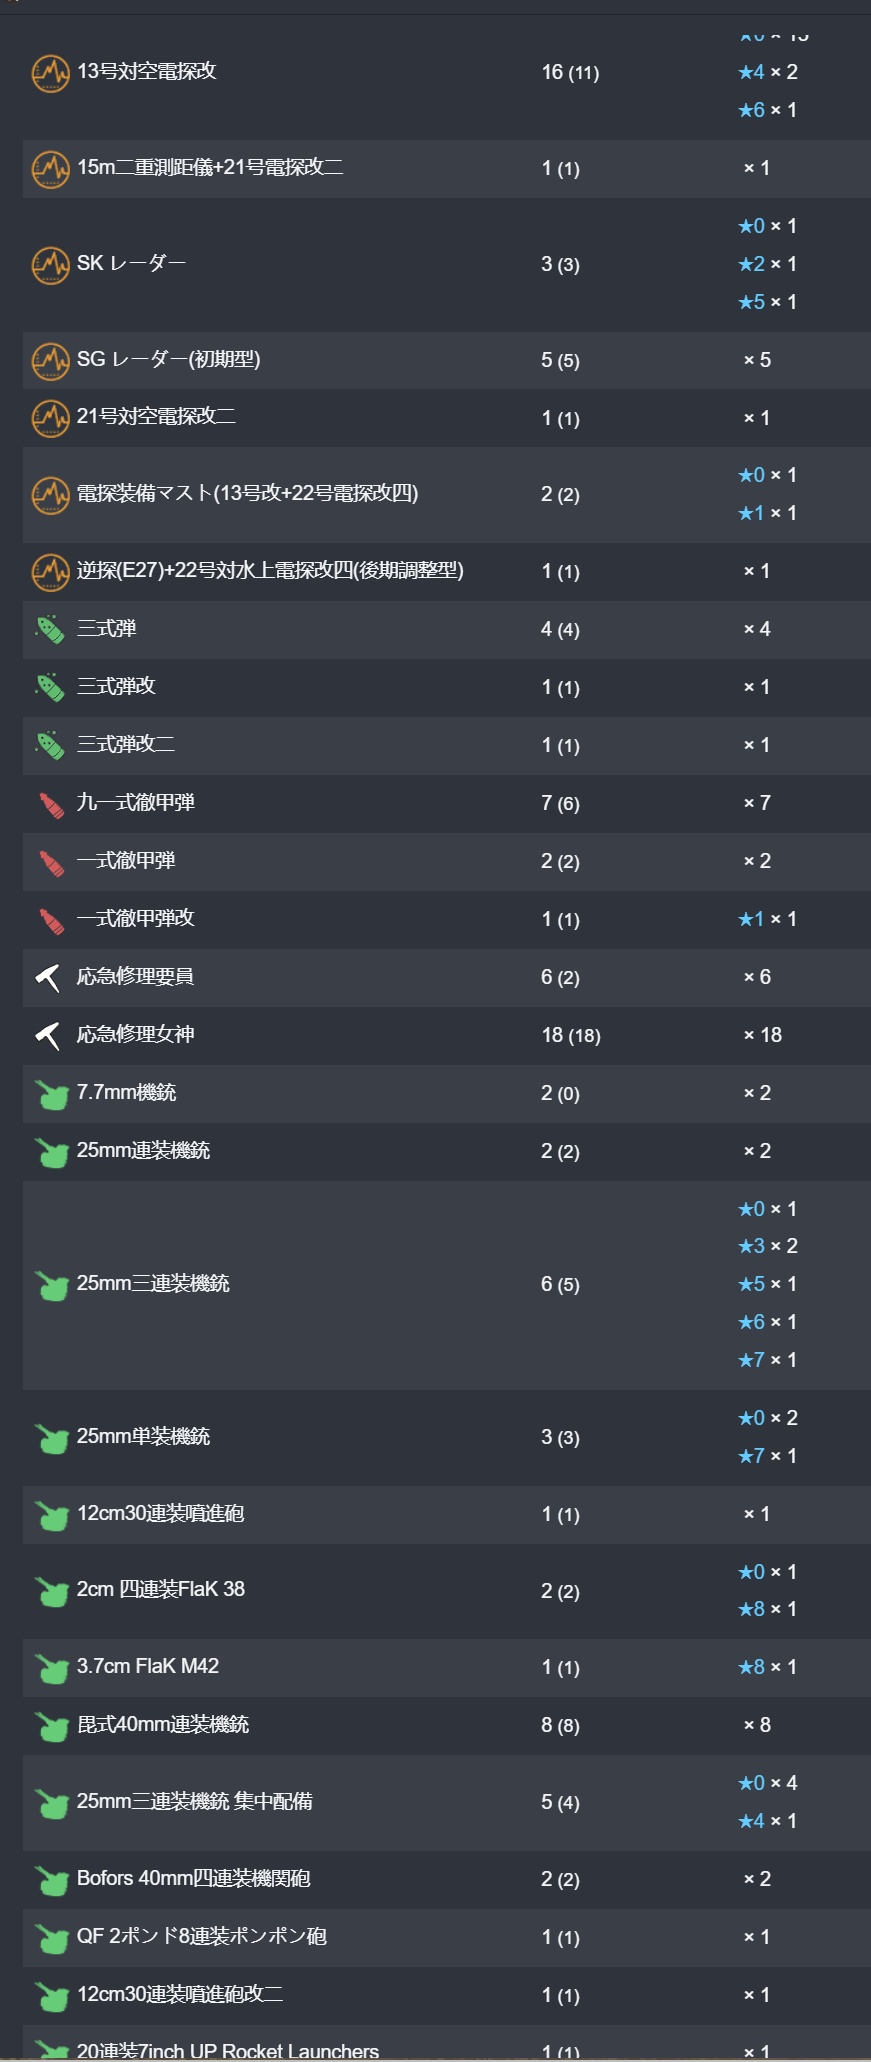Viewport: 871px width, 2062px height.
Task: Click the ★5 × 1 entry of SK レーダー
Action: pos(767,302)
